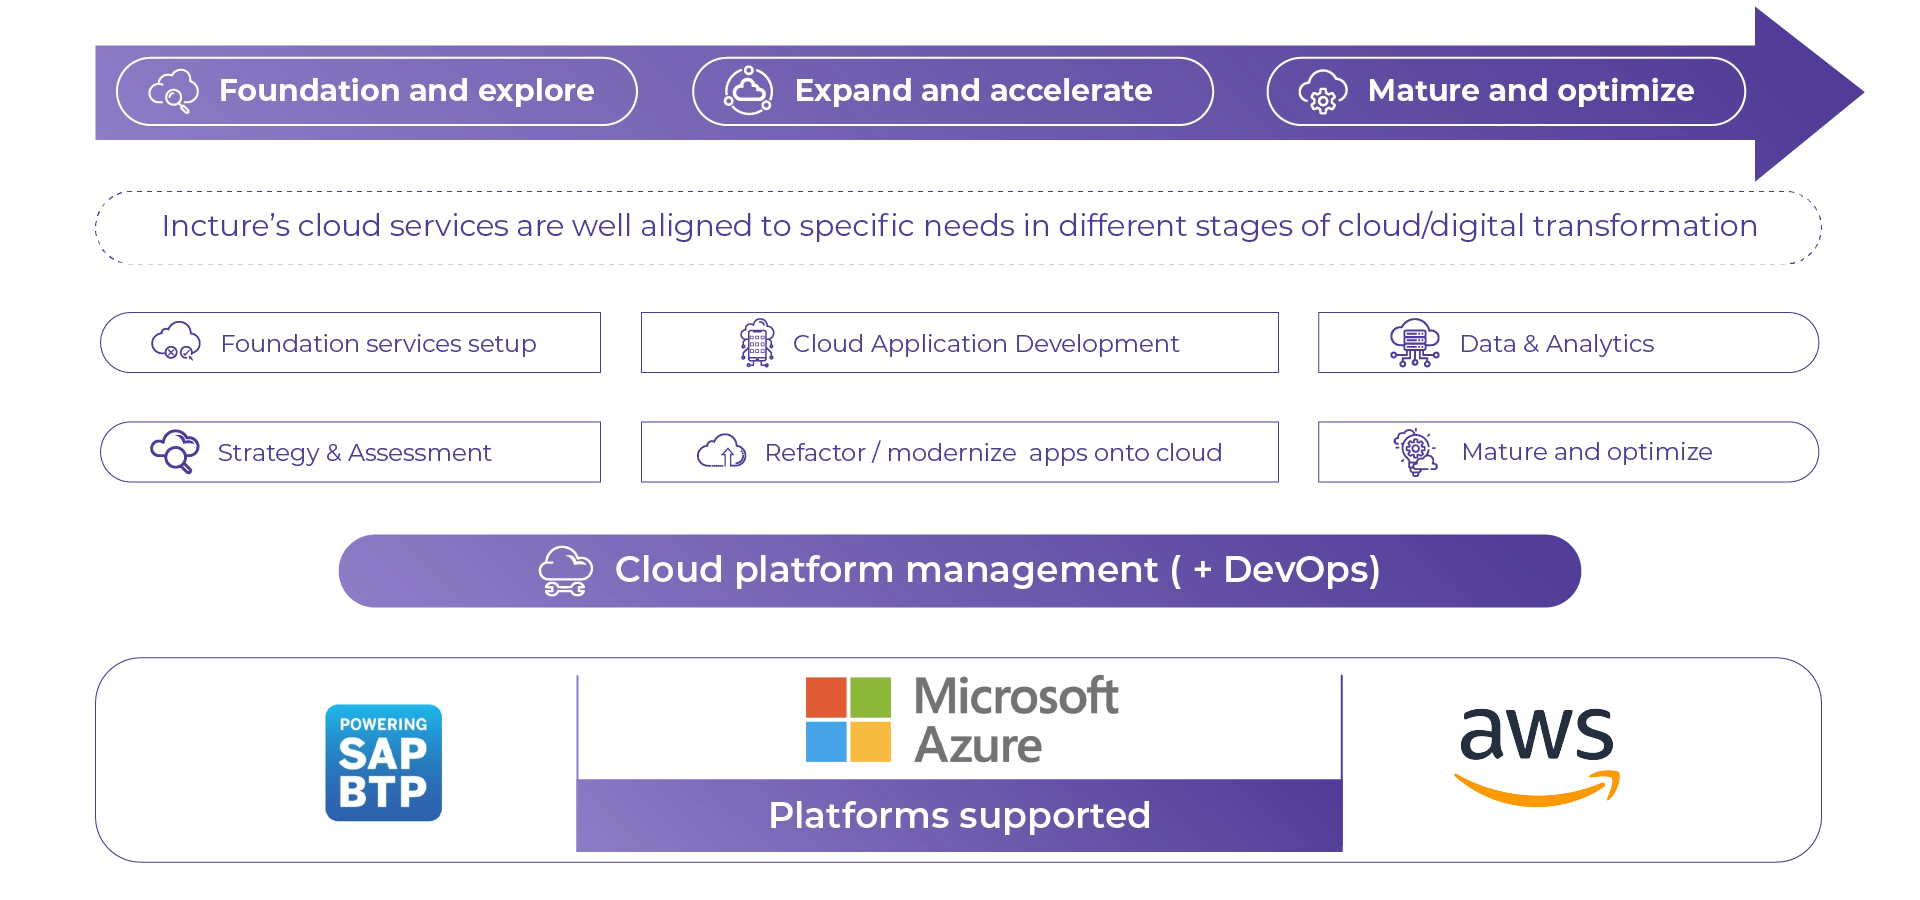
Task: Click the cloud icon beside Expand and accelerate
Action: tap(748, 91)
